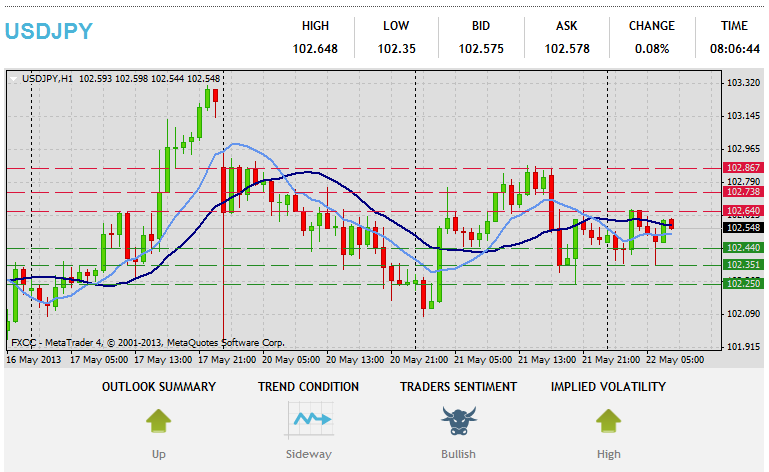Click the TRADERS SENTIMENT heading
Screen dimensions: 769x472
458,387
